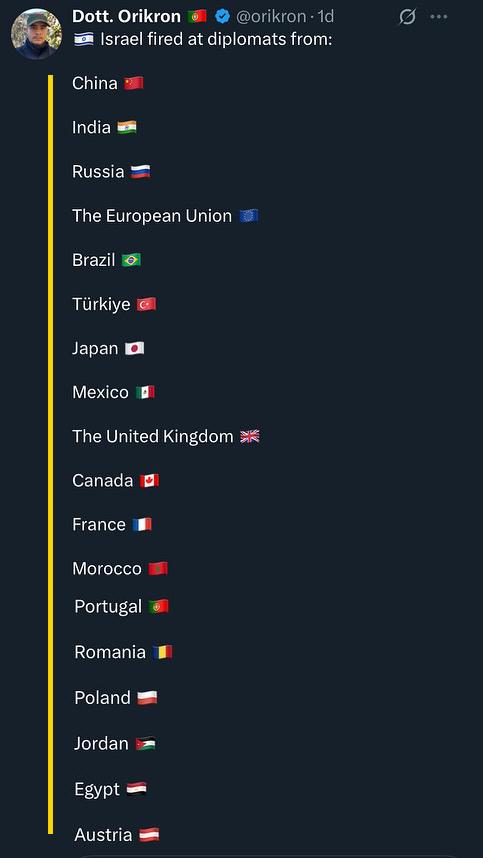Viewport: 483px width, 858px height.
Task: Open the three-dot more options menu
Action: [439, 18]
